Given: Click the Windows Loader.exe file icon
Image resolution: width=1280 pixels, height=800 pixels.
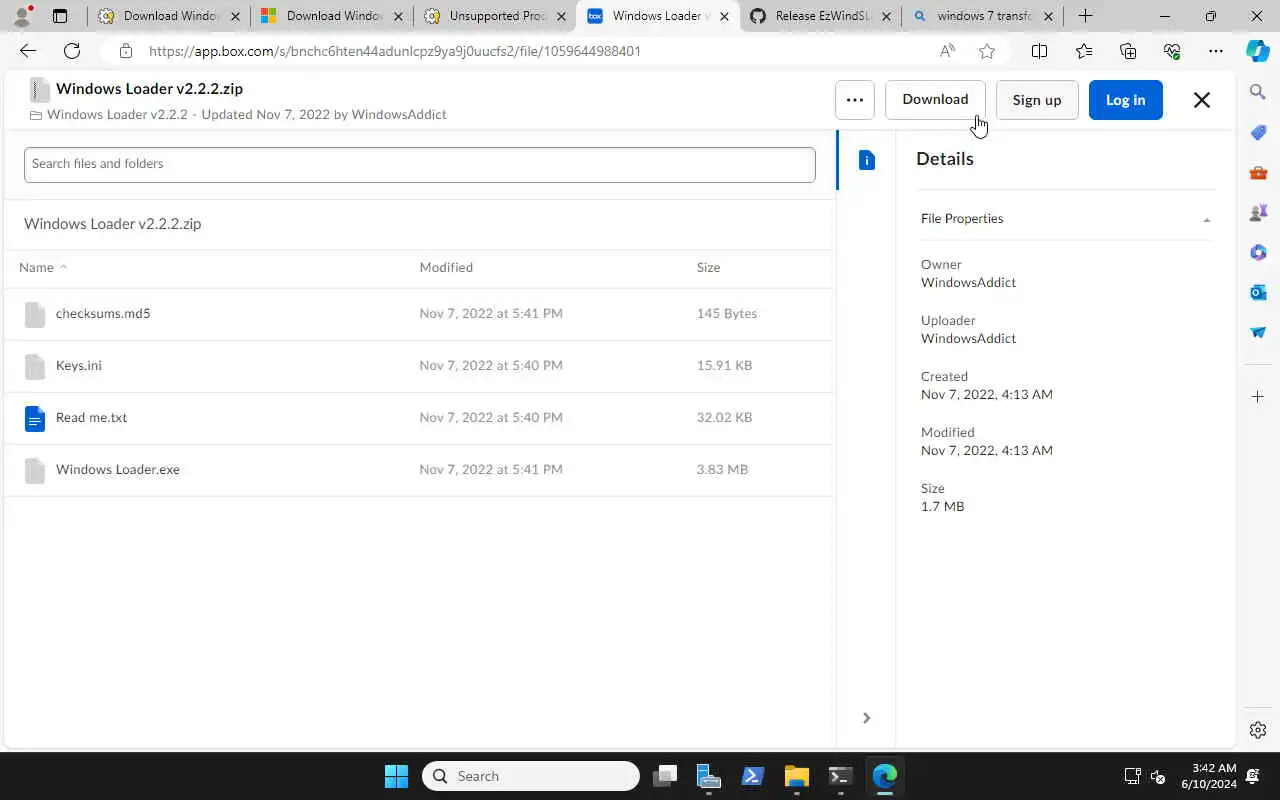Looking at the screenshot, I should (35, 470).
